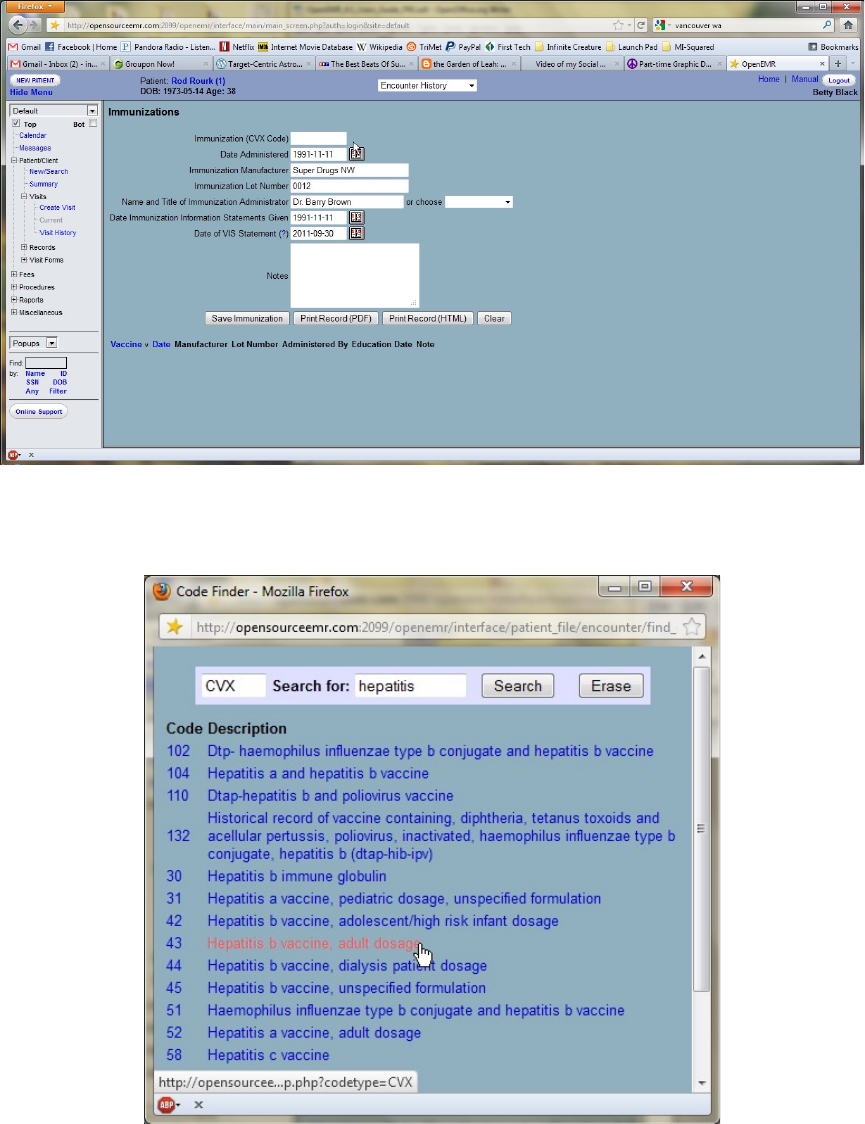Click the site identity star in Code Finder URL bar

coord(174,627)
